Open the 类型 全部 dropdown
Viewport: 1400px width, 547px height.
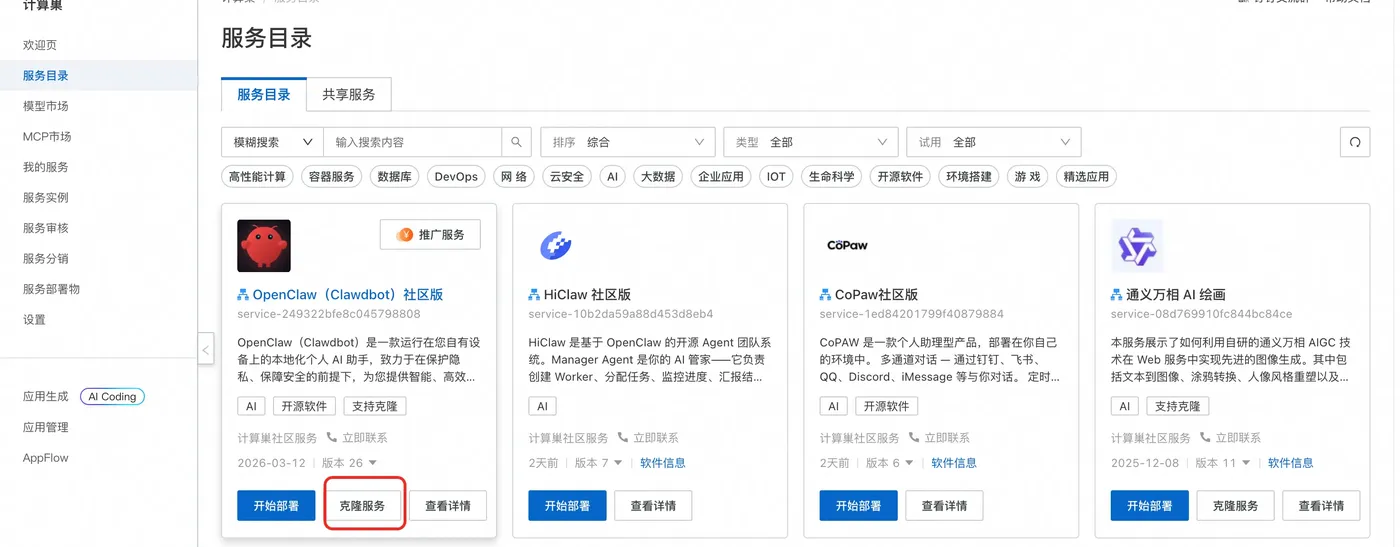tap(811, 142)
